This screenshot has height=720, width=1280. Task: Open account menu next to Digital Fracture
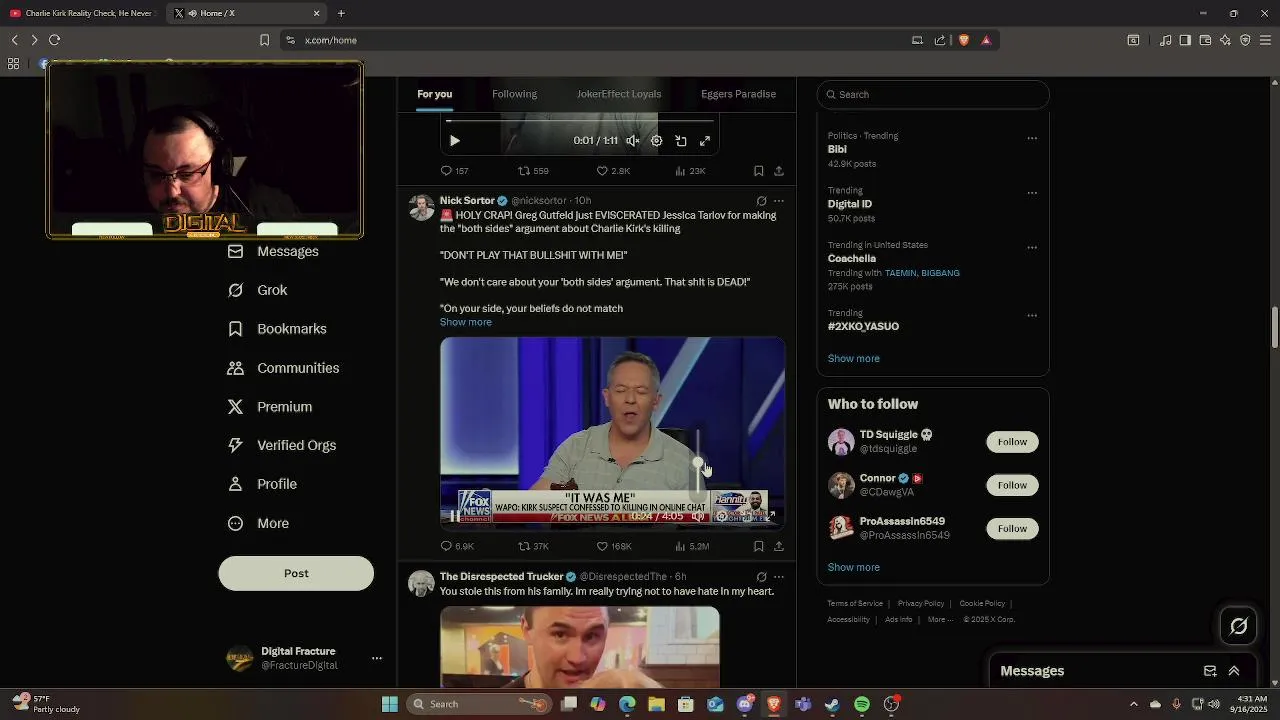point(377,658)
